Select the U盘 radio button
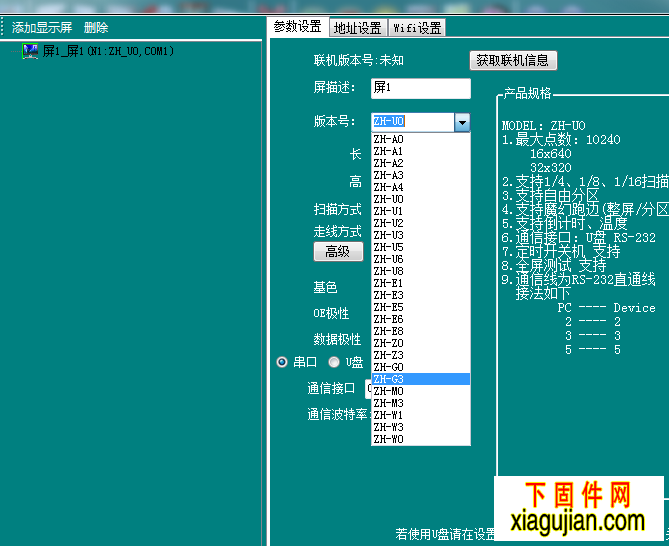Image resolution: width=669 pixels, height=546 pixels. tap(334, 363)
